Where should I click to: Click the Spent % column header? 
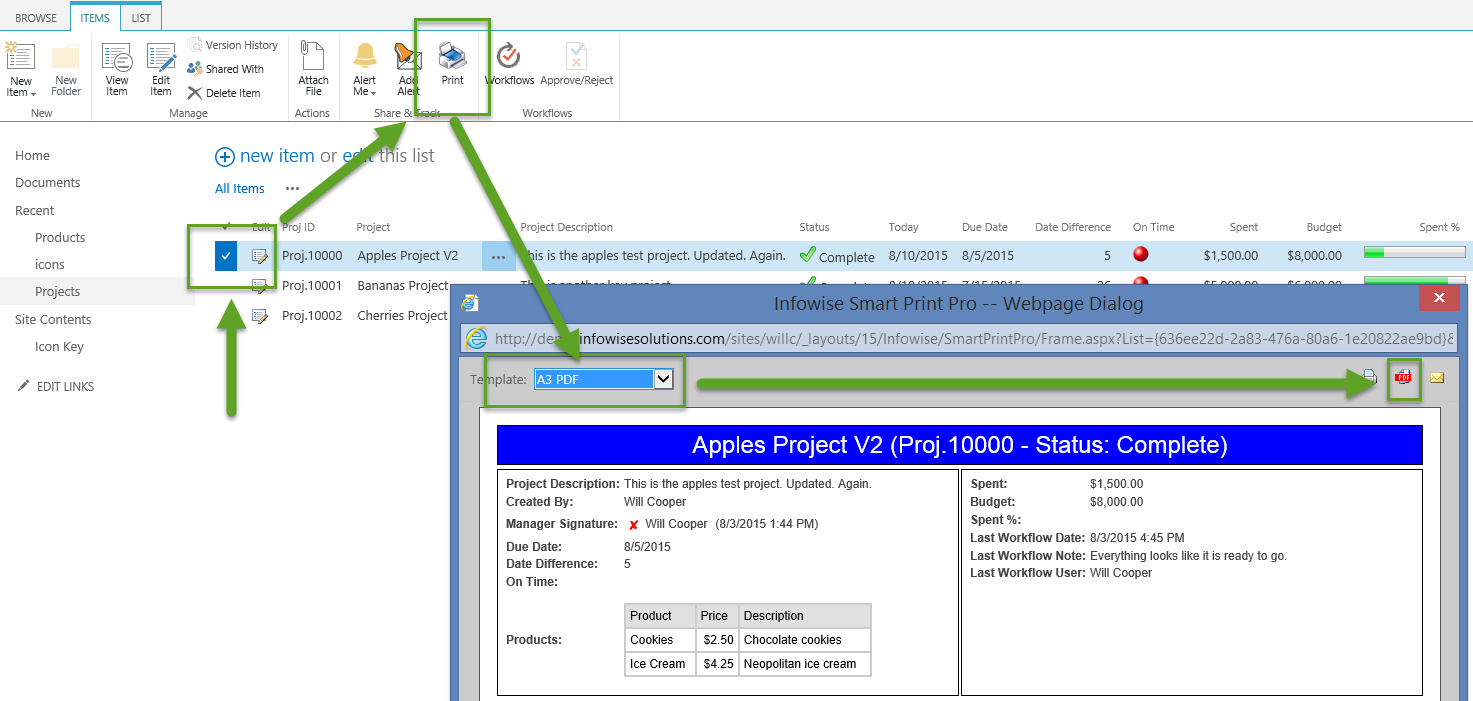point(1440,228)
